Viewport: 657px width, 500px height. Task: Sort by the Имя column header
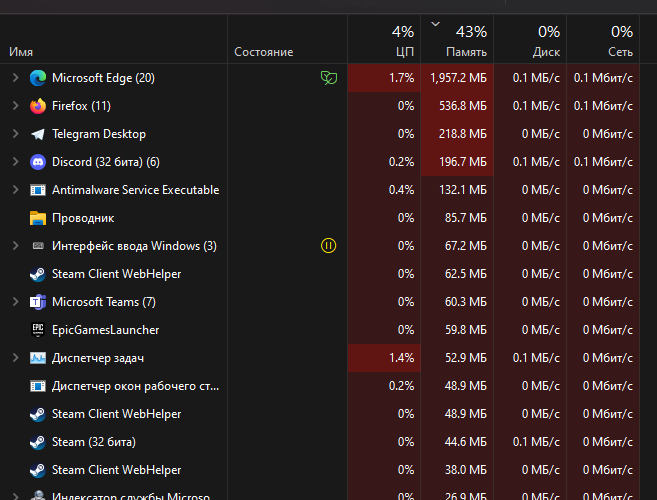[113, 39]
